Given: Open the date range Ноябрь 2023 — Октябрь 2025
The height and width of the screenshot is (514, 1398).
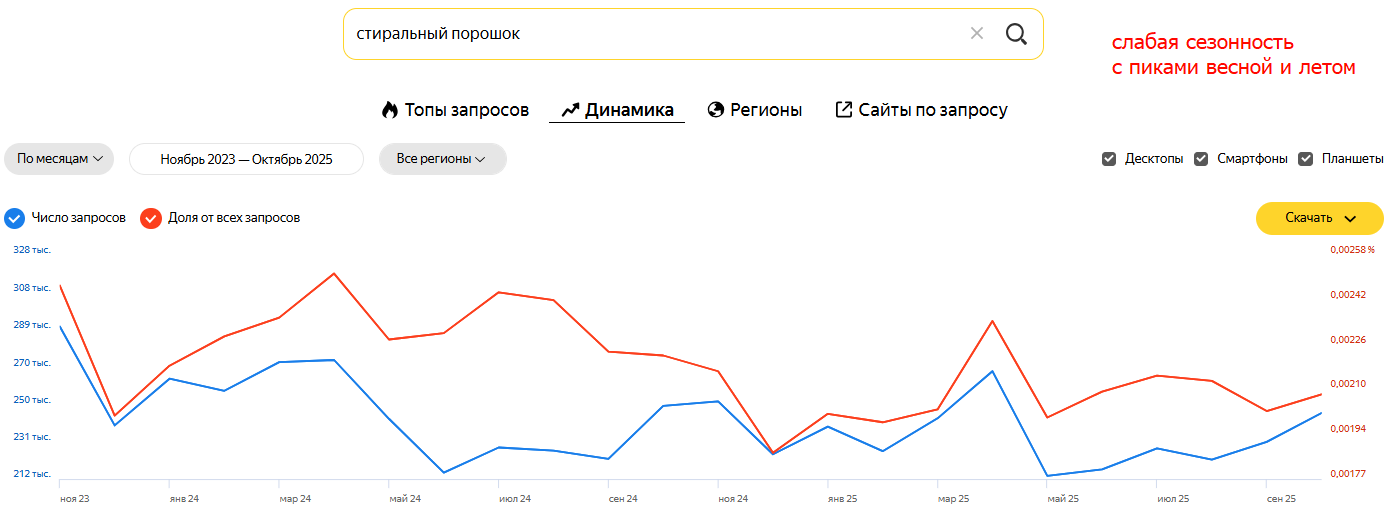Looking at the screenshot, I should point(246,159).
